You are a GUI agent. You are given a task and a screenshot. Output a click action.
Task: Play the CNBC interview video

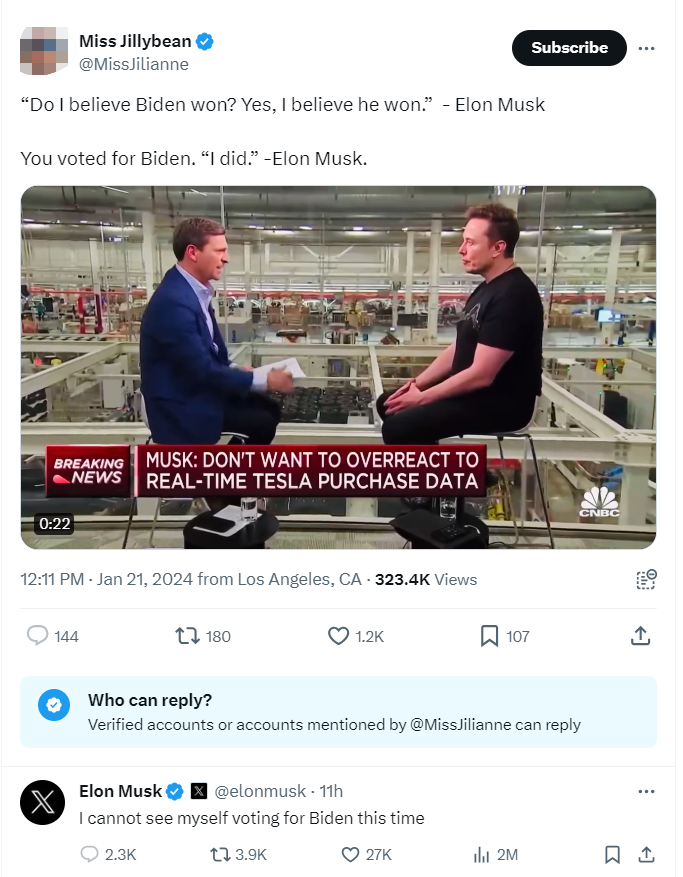pyautogui.click(x=338, y=367)
